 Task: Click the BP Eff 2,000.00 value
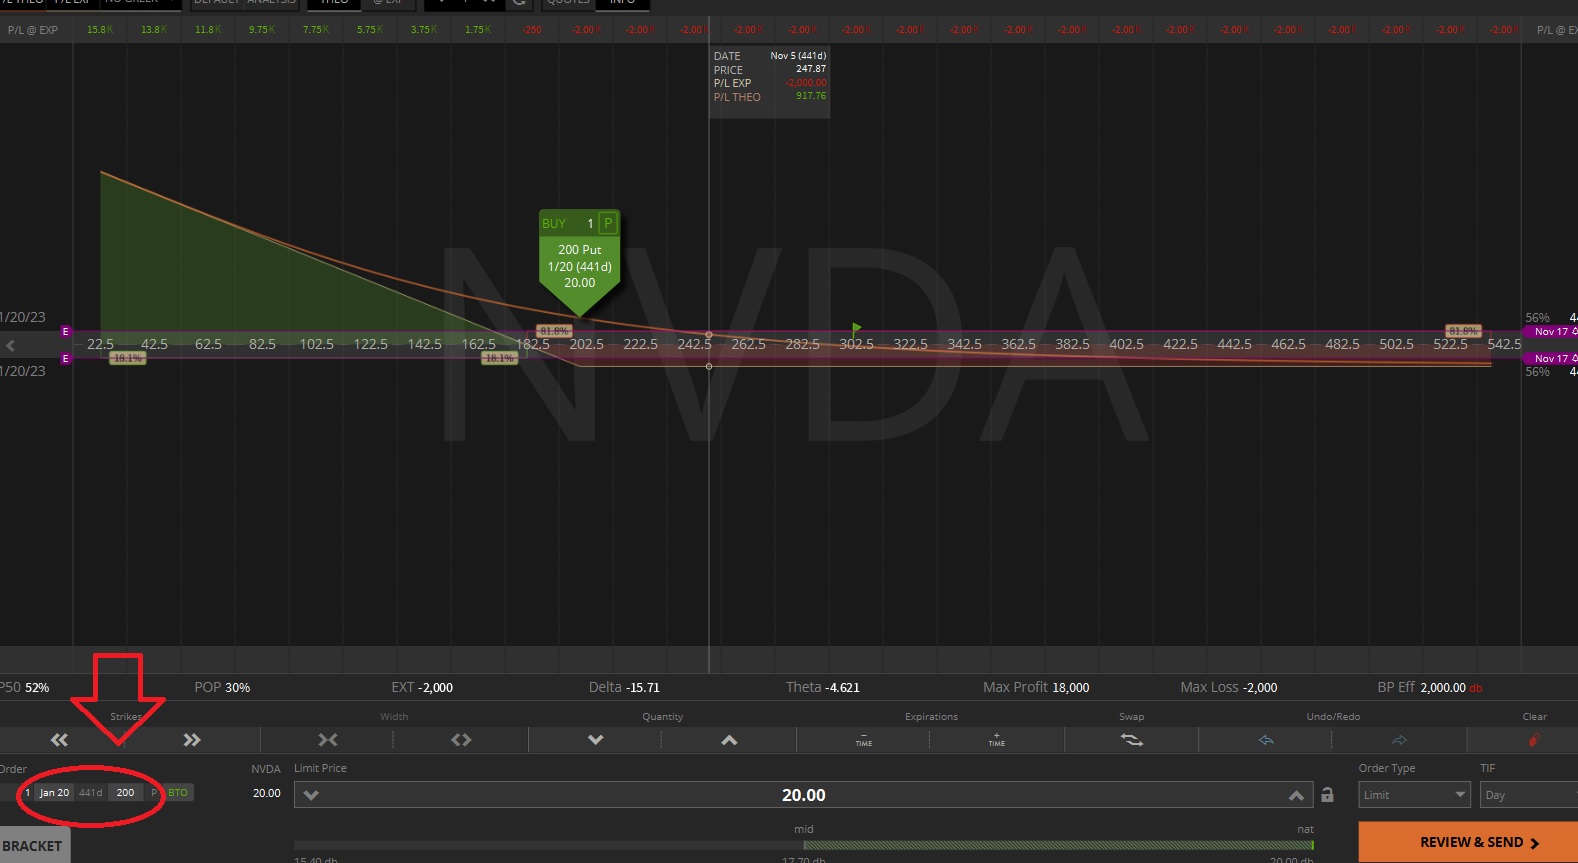pos(1429,687)
